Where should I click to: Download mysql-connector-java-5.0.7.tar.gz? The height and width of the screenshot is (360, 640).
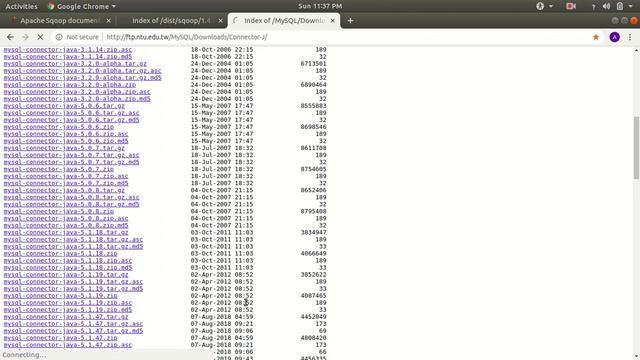(64, 148)
